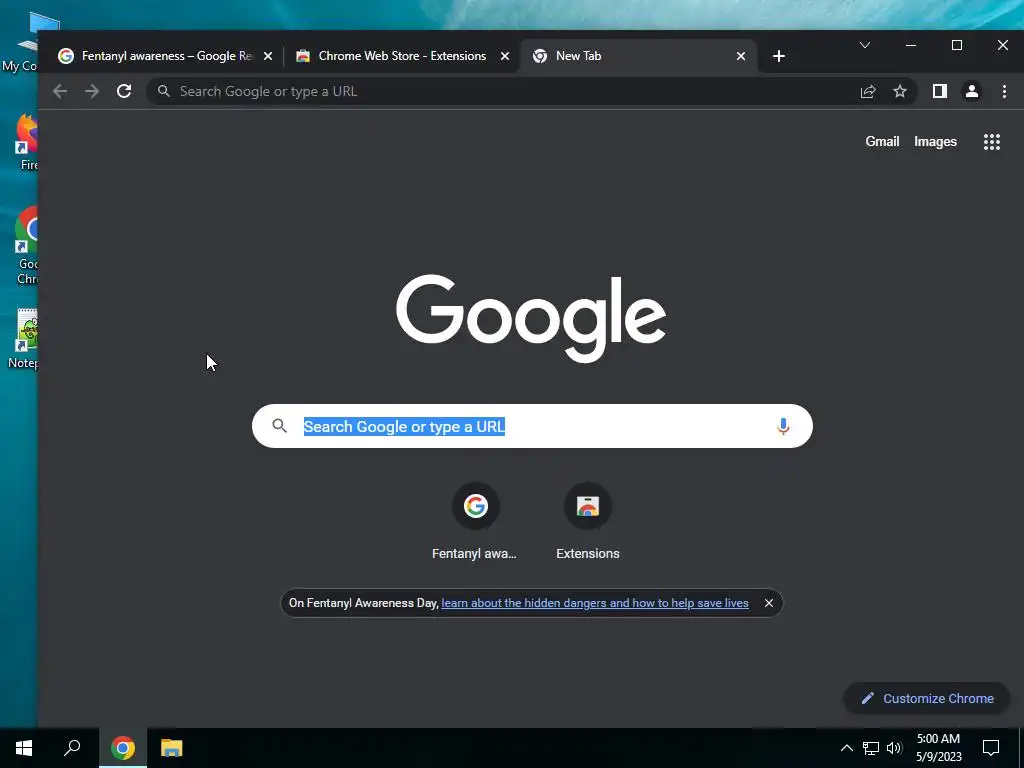Open Images link
This screenshot has height=768, width=1024.
coord(935,142)
